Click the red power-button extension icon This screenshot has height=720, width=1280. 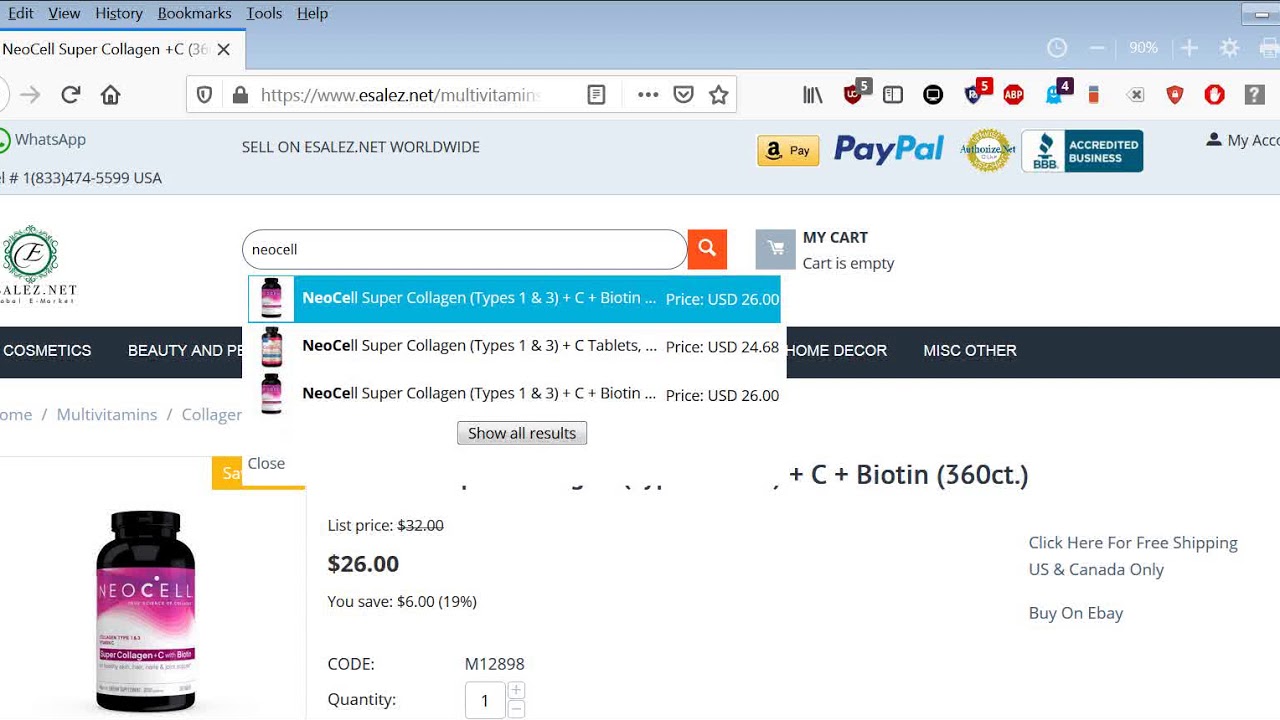[1214, 95]
